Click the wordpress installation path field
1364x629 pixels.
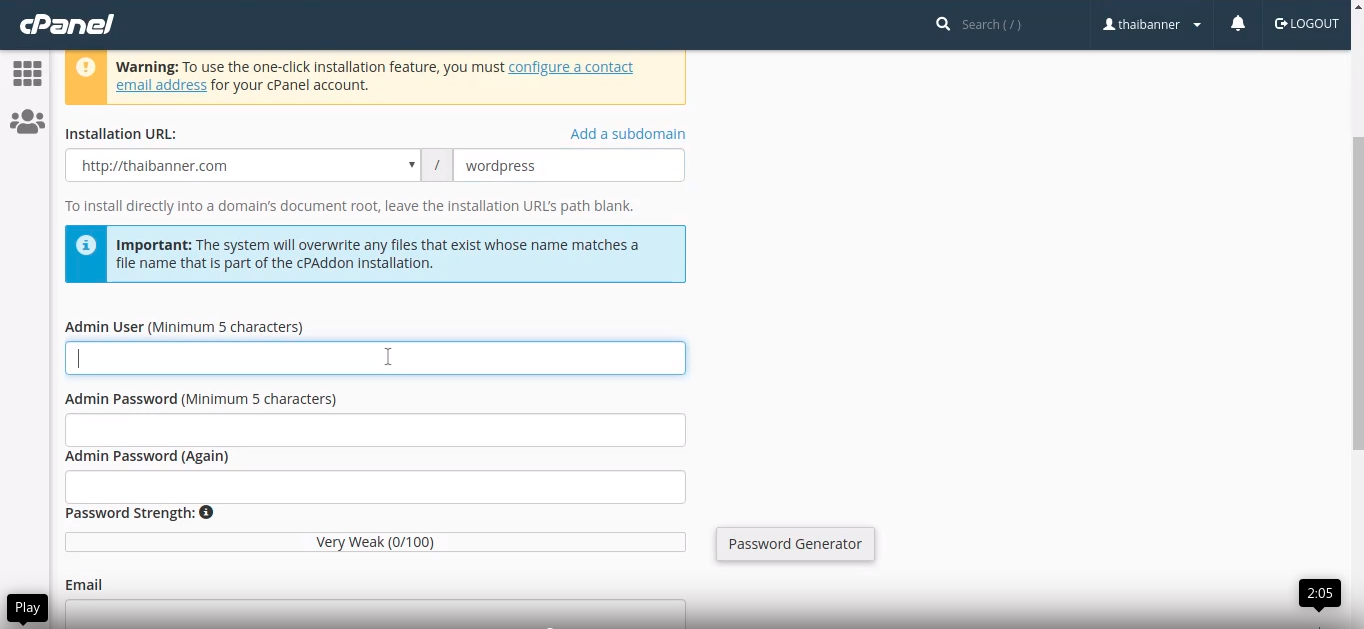coord(568,166)
